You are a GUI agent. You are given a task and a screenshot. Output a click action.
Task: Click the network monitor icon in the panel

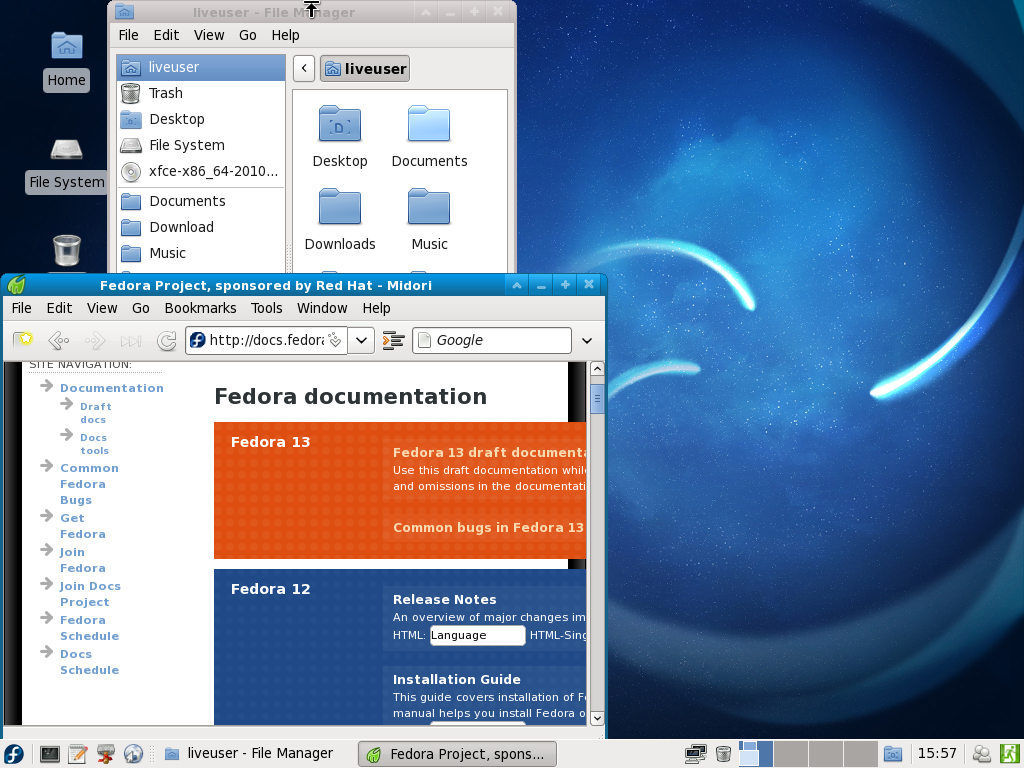[696, 754]
